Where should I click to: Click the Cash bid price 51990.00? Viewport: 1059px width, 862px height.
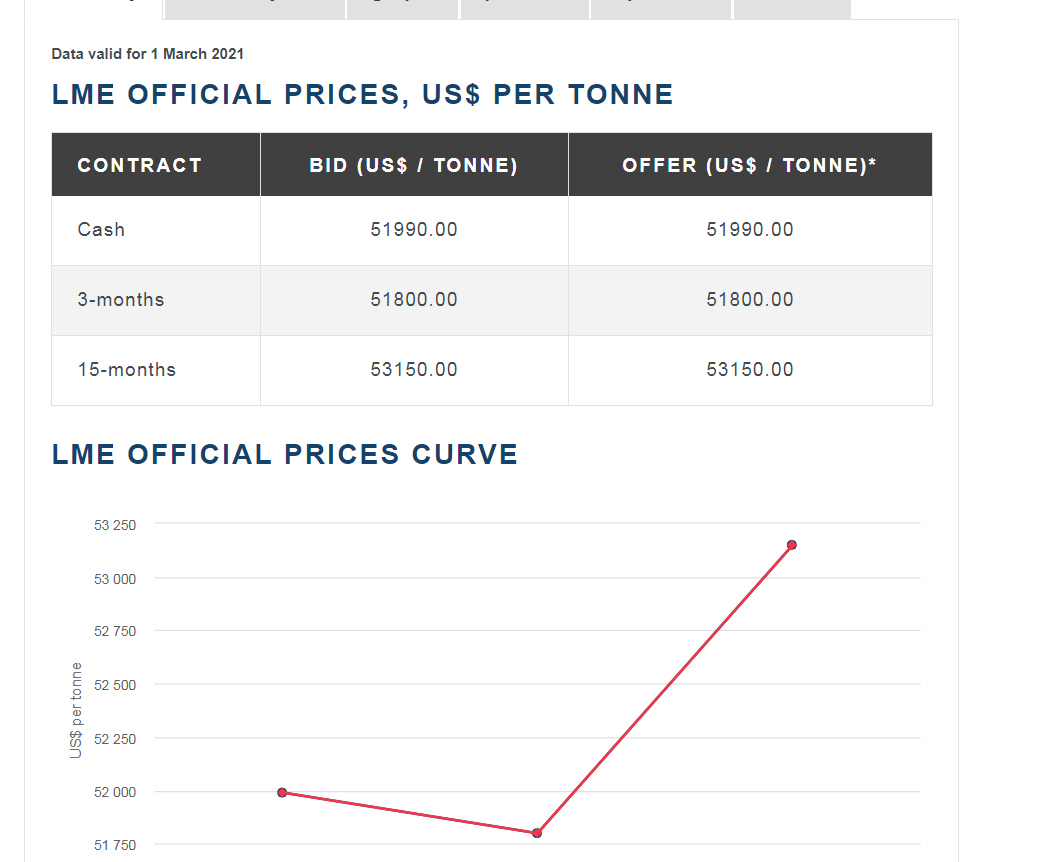[414, 230]
